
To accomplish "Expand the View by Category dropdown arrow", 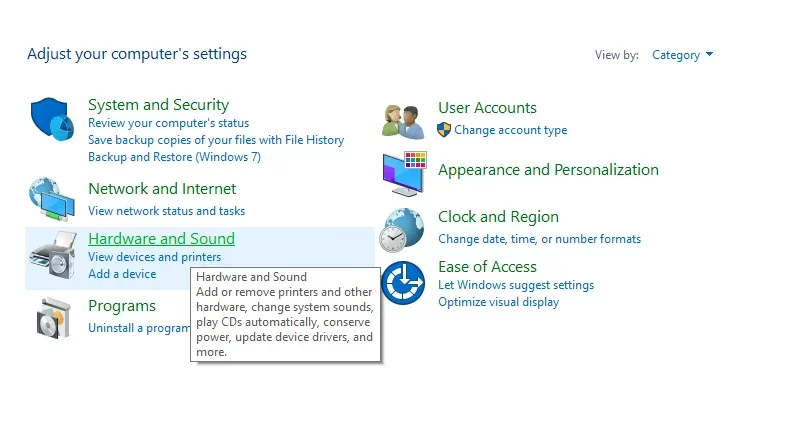I will pos(709,54).
